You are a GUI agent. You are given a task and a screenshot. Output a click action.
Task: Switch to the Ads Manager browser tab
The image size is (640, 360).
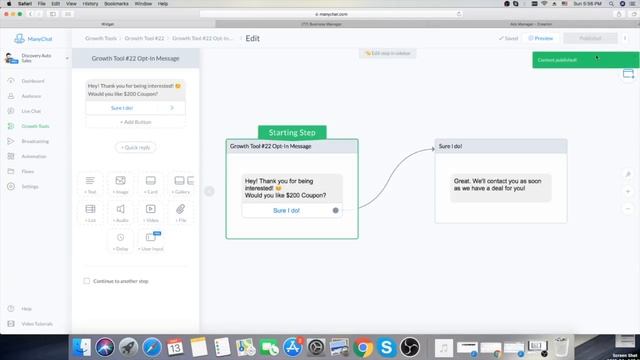coord(531,24)
